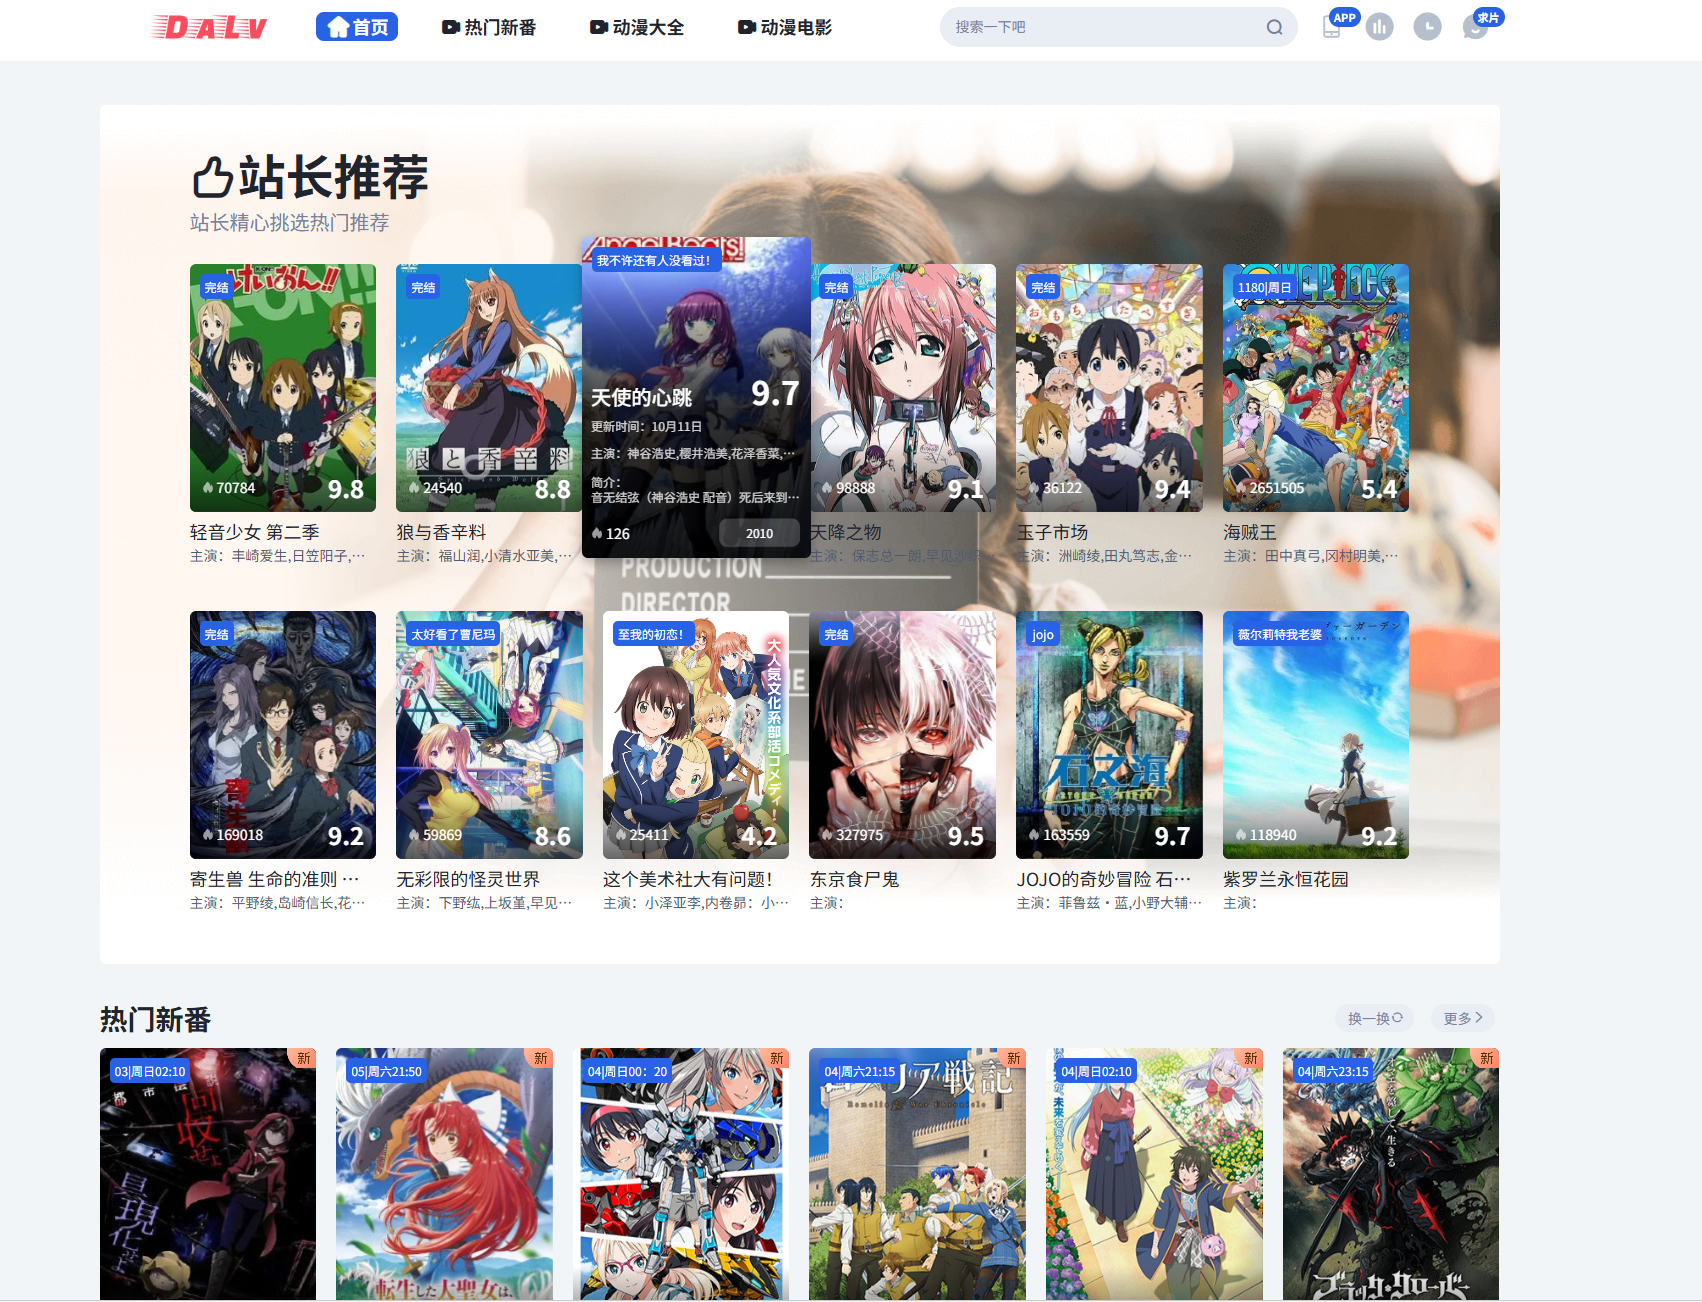Open the JOJO的奇妙冒险 石之海 poster
This screenshot has width=1702, height=1302.
click(x=1109, y=735)
